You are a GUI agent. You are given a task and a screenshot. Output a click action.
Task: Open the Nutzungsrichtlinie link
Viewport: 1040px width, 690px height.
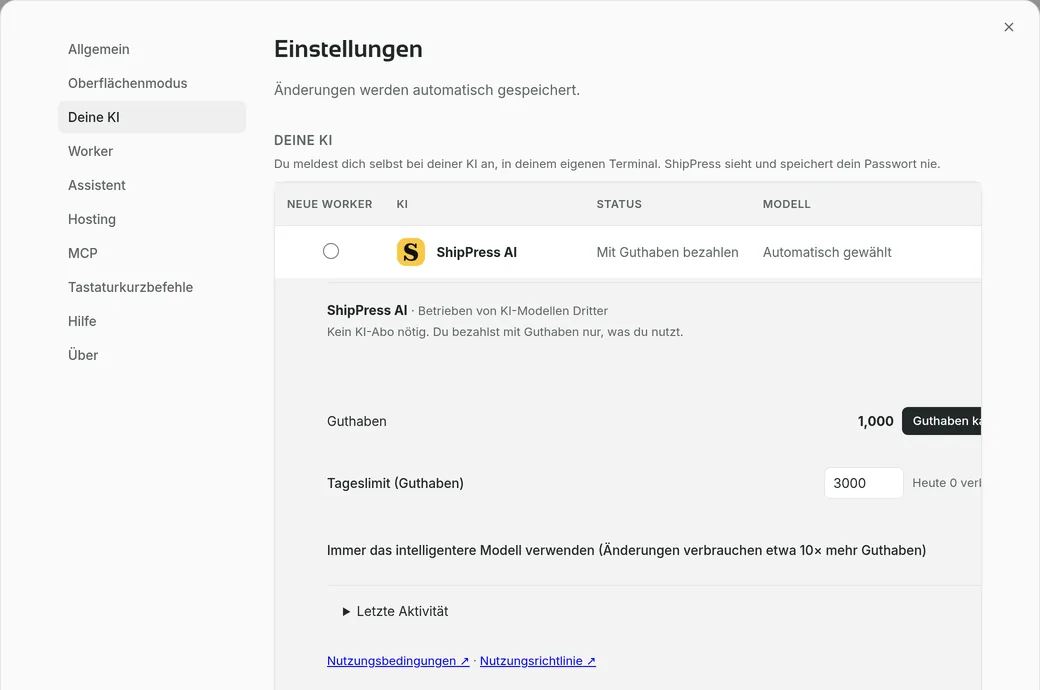click(538, 661)
